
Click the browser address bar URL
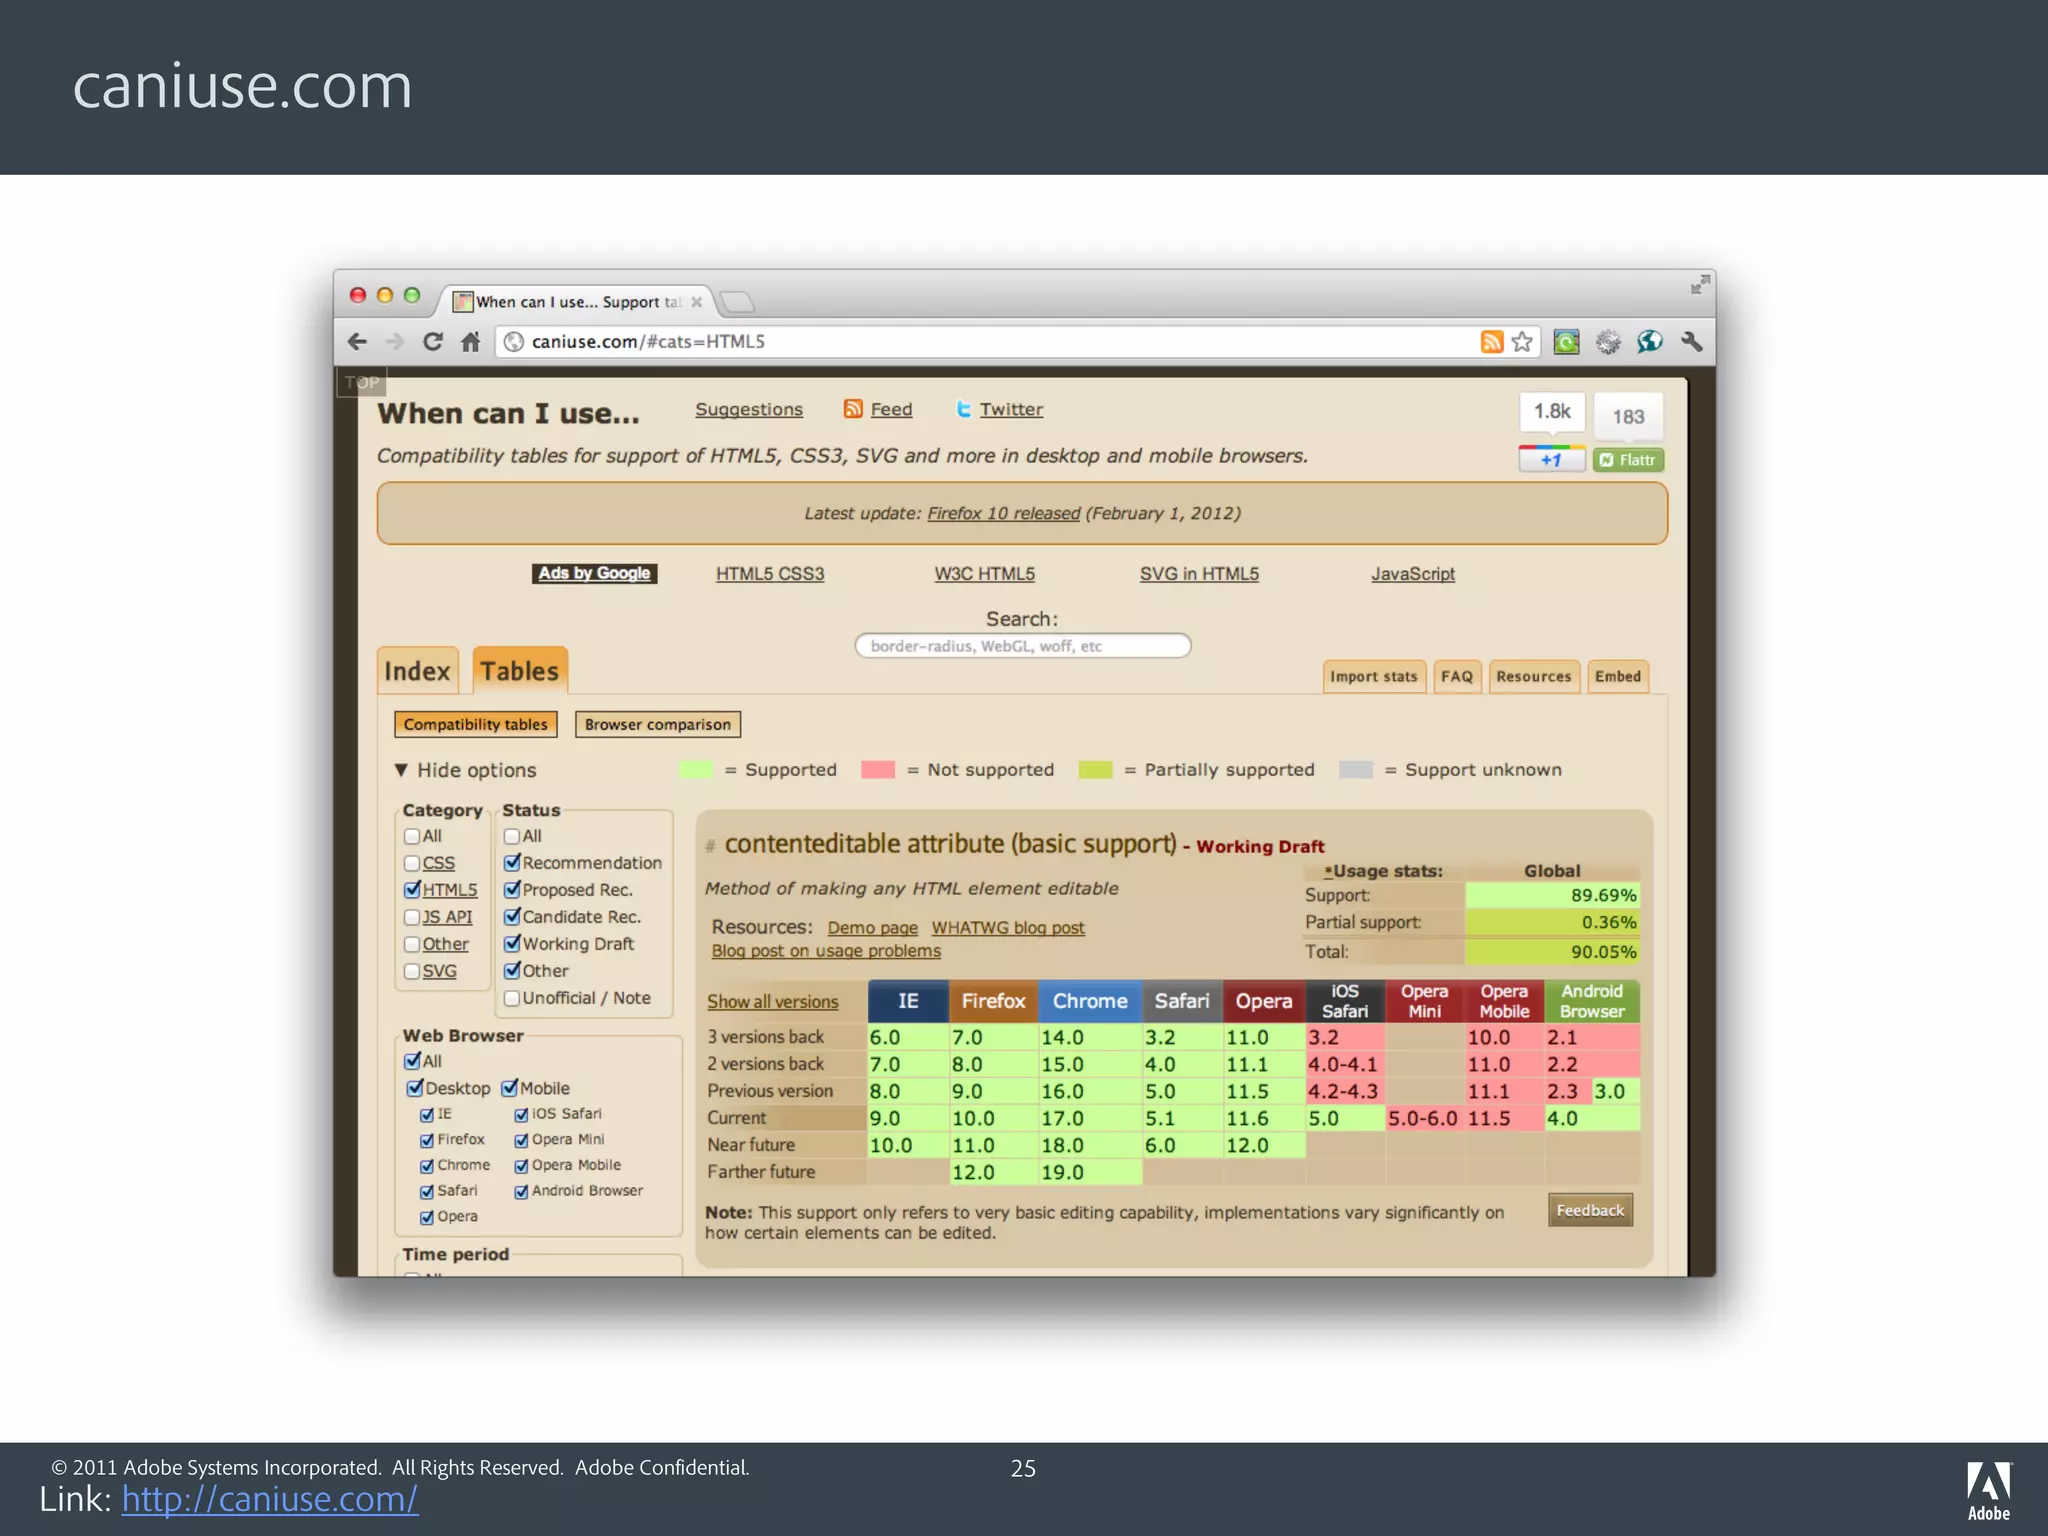(x=648, y=342)
